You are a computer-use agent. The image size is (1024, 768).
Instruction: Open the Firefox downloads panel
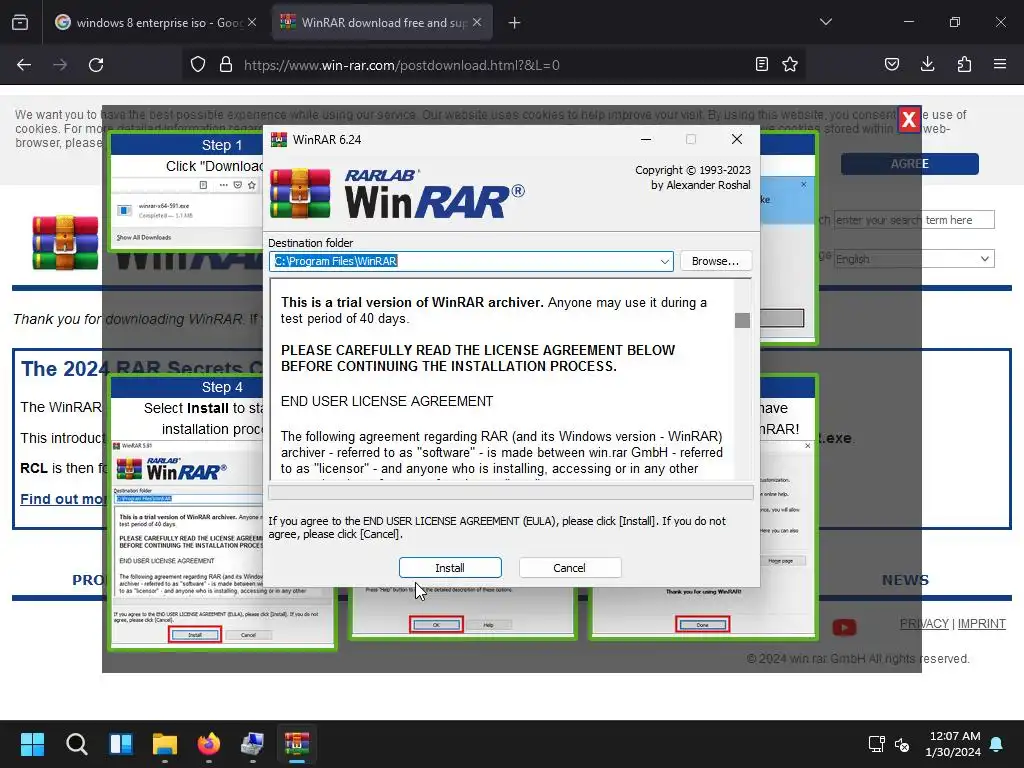927,65
